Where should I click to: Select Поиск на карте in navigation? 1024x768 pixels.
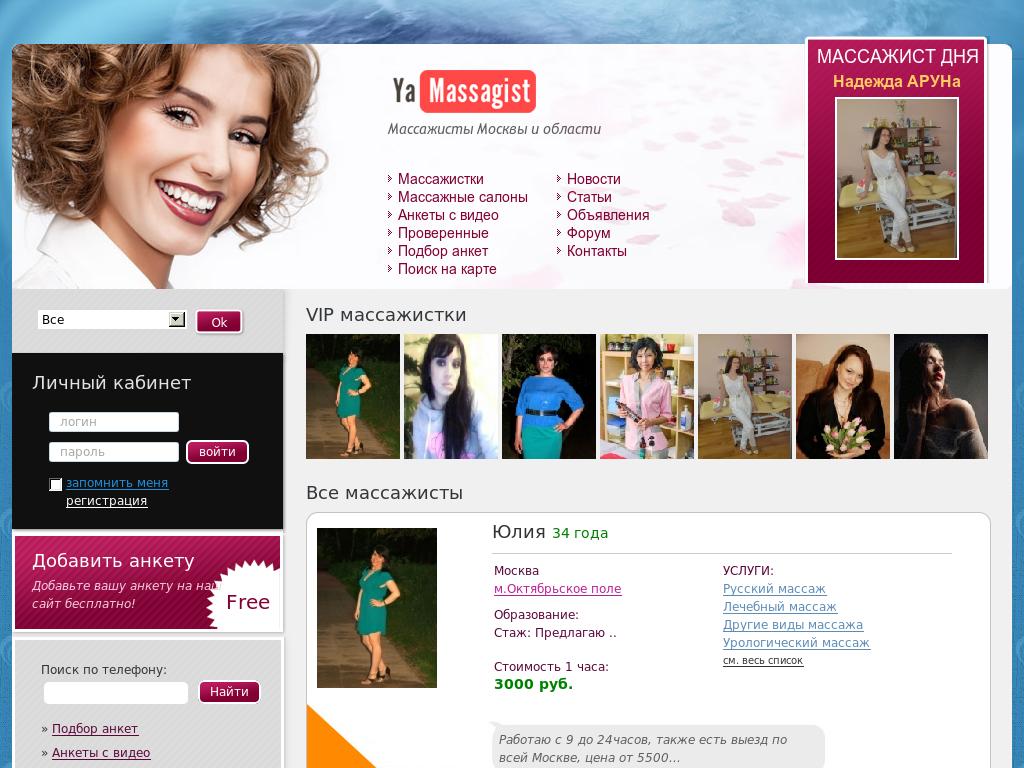(446, 269)
